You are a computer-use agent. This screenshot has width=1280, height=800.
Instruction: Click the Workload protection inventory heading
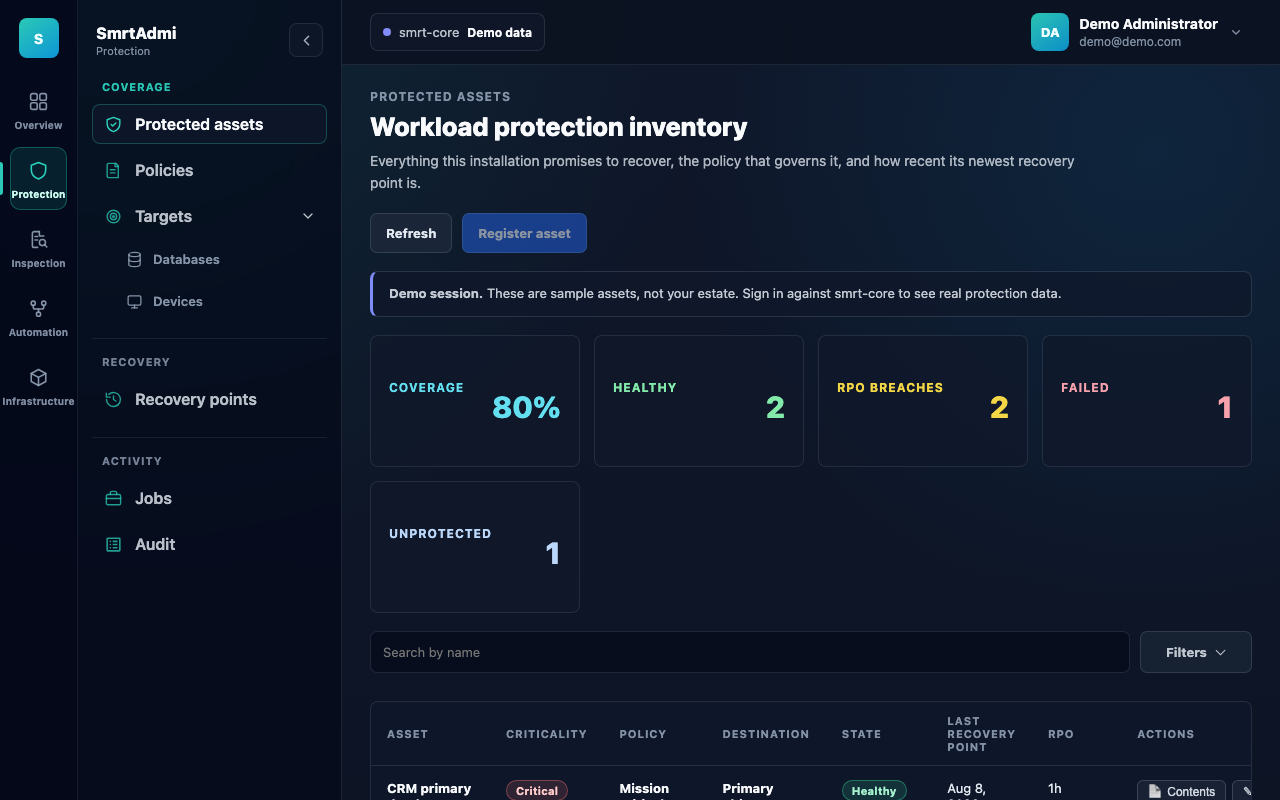(559, 127)
